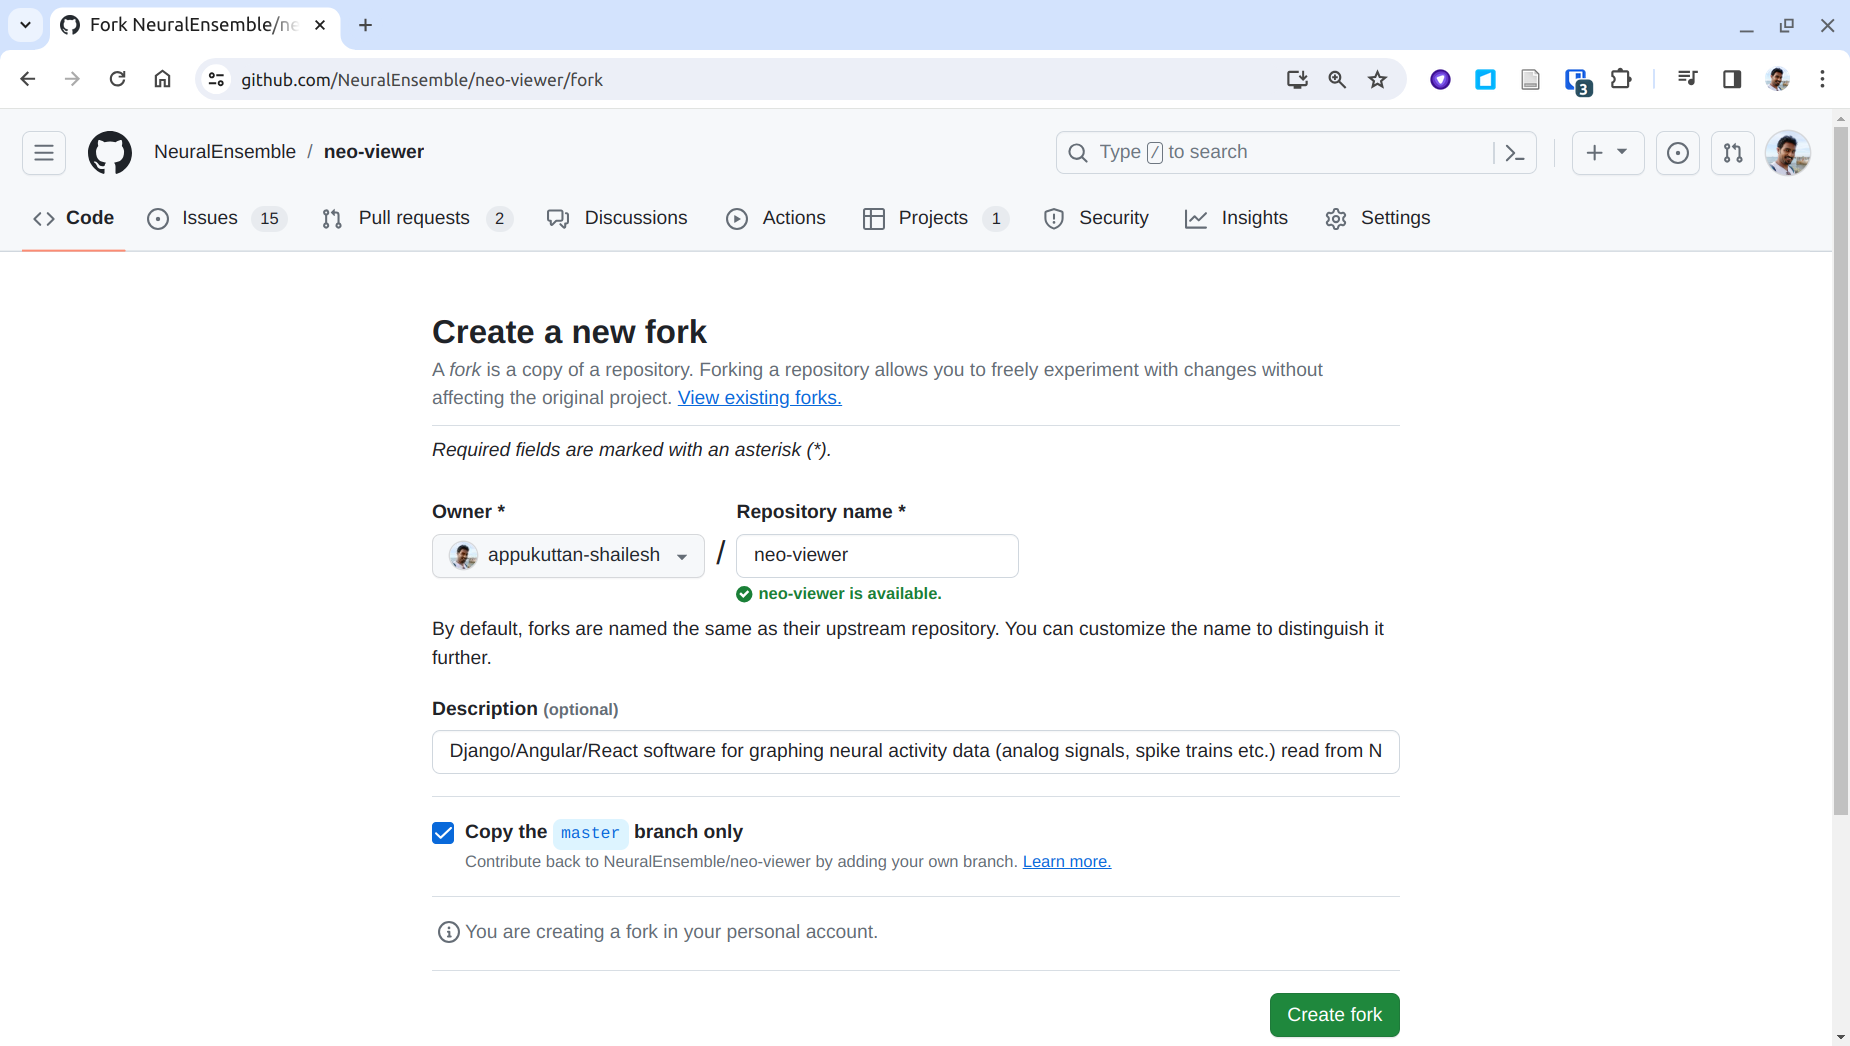
Task: Open the global navigation hamburger menu
Action: click(43, 152)
